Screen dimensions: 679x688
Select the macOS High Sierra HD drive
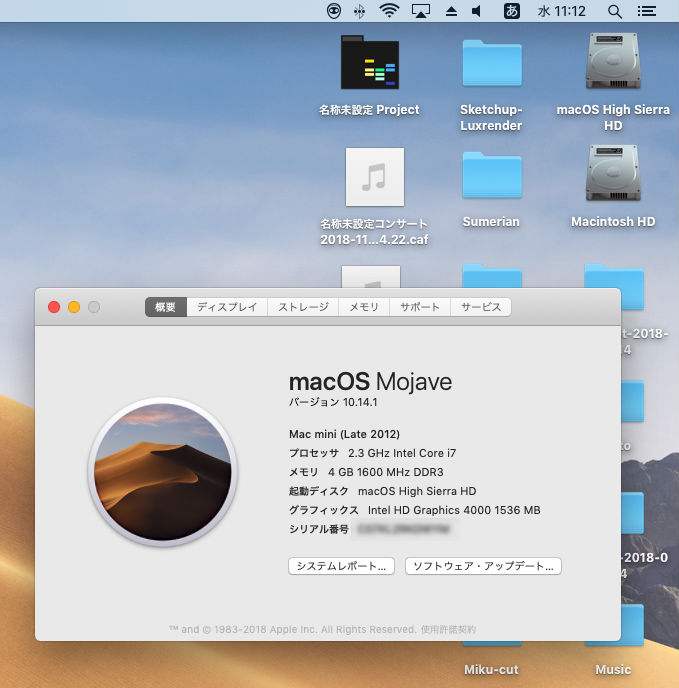click(613, 61)
